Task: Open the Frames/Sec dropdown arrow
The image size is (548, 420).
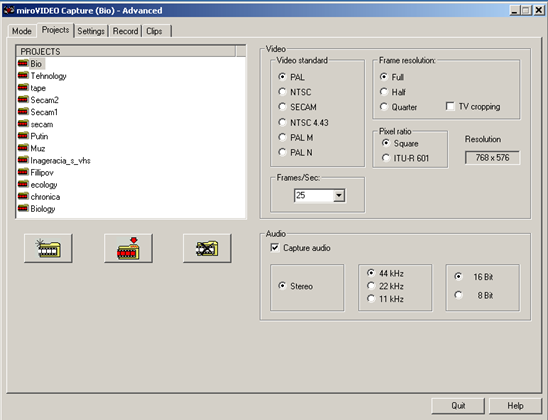Action: [x=339, y=195]
